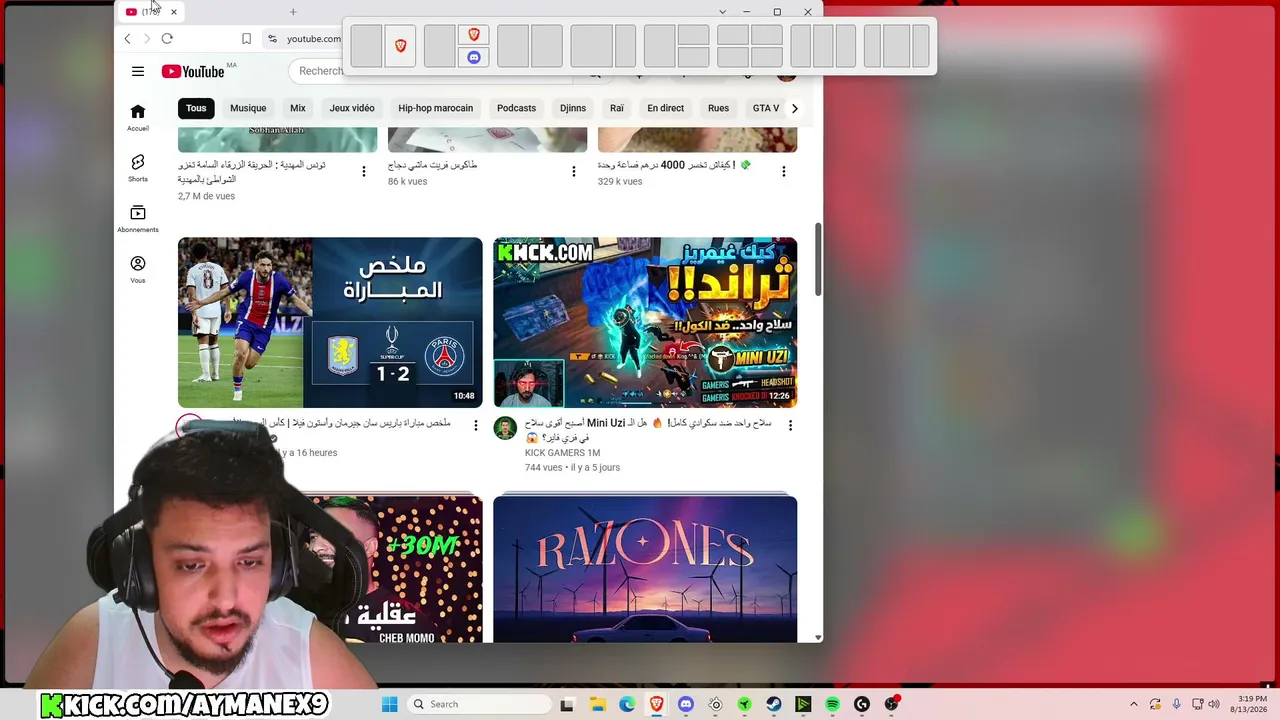Click the microphone icon in the system tray
Viewport: 1280px width, 720px height.
coord(1177,704)
